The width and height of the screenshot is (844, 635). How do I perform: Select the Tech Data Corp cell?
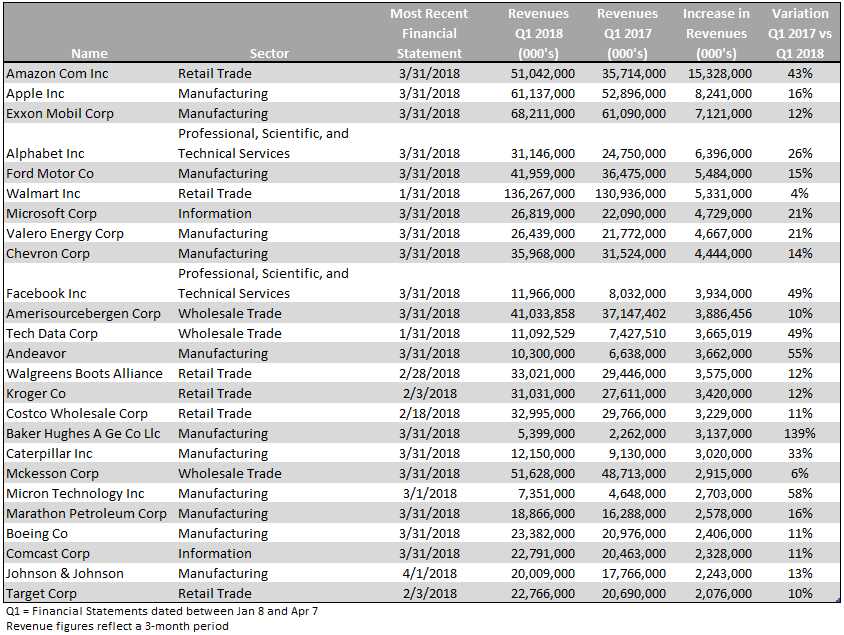pyautogui.click(x=52, y=334)
